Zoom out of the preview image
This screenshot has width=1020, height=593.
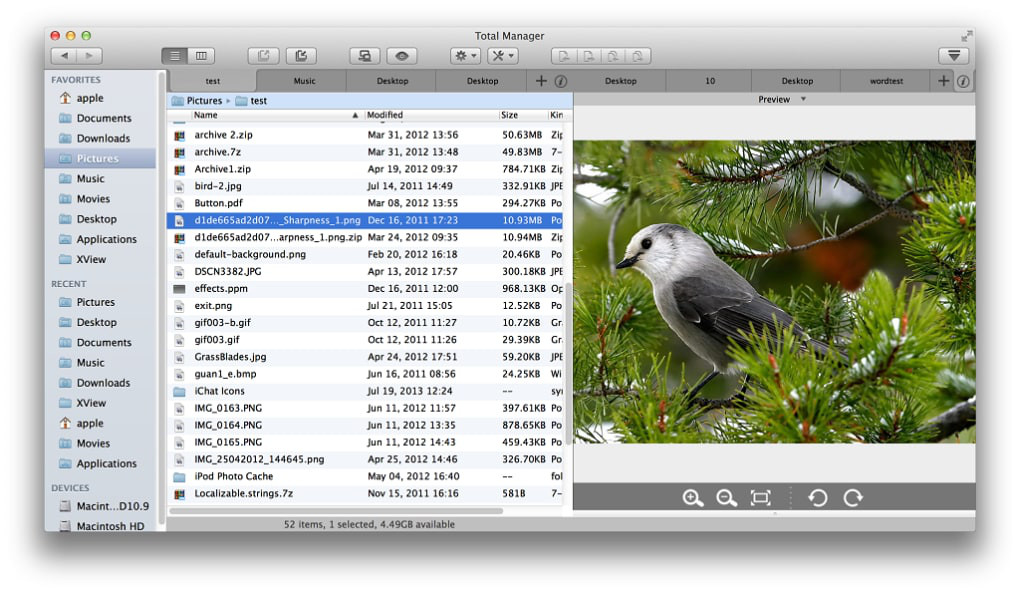(x=726, y=498)
